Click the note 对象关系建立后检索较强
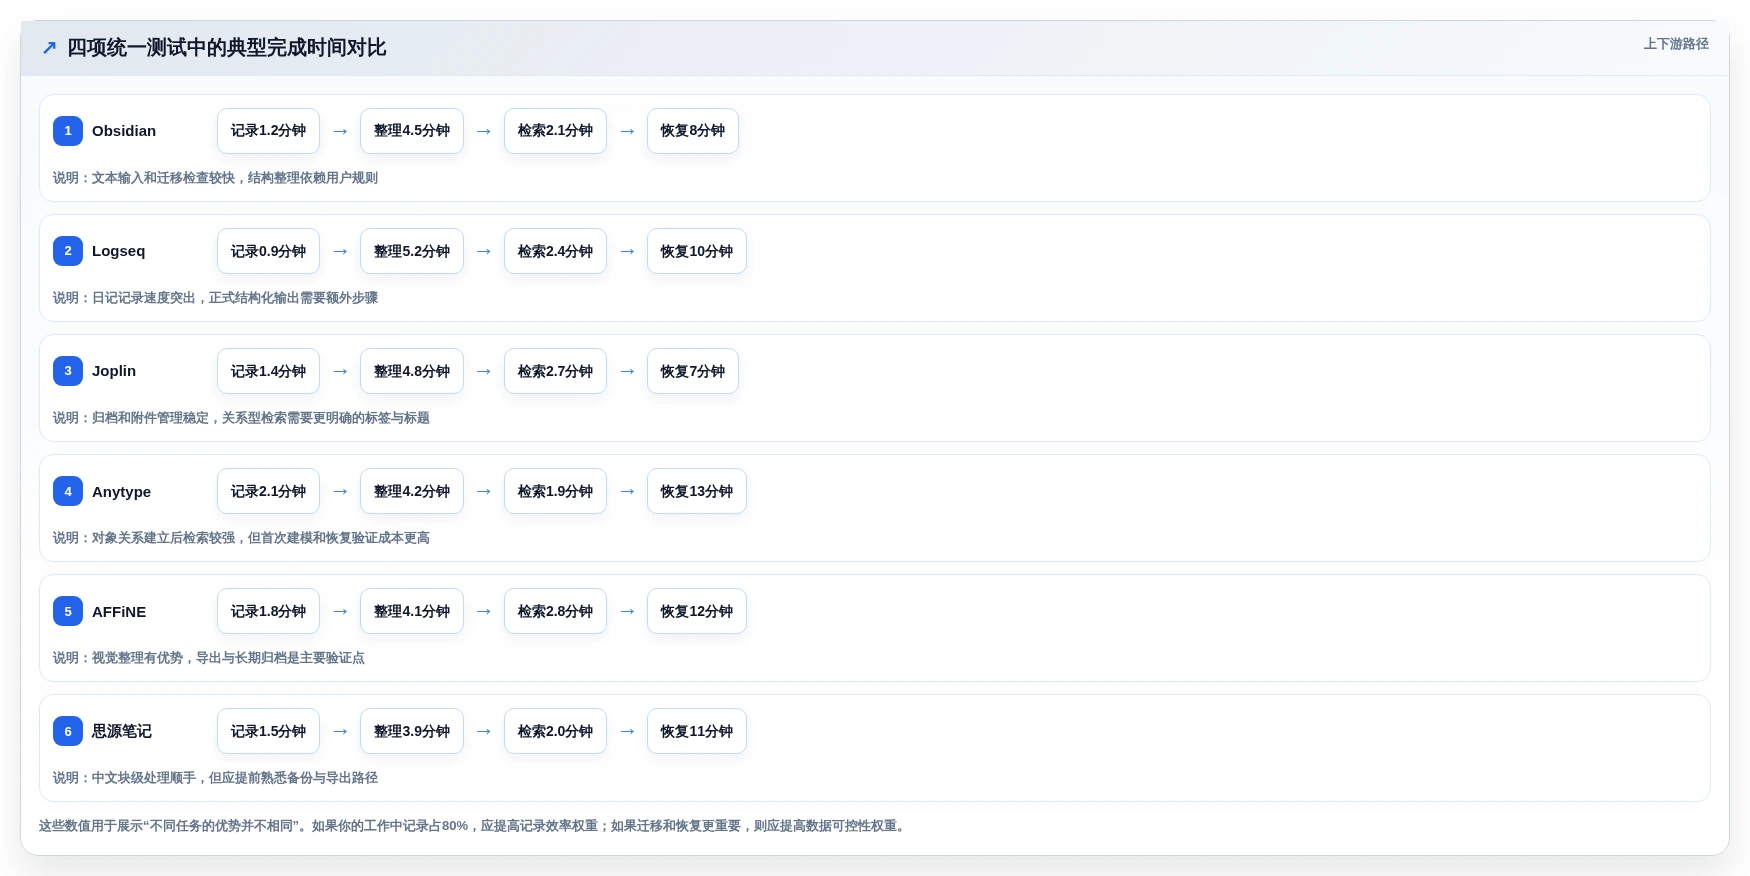The image size is (1750, 876). click(x=241, y=538)
